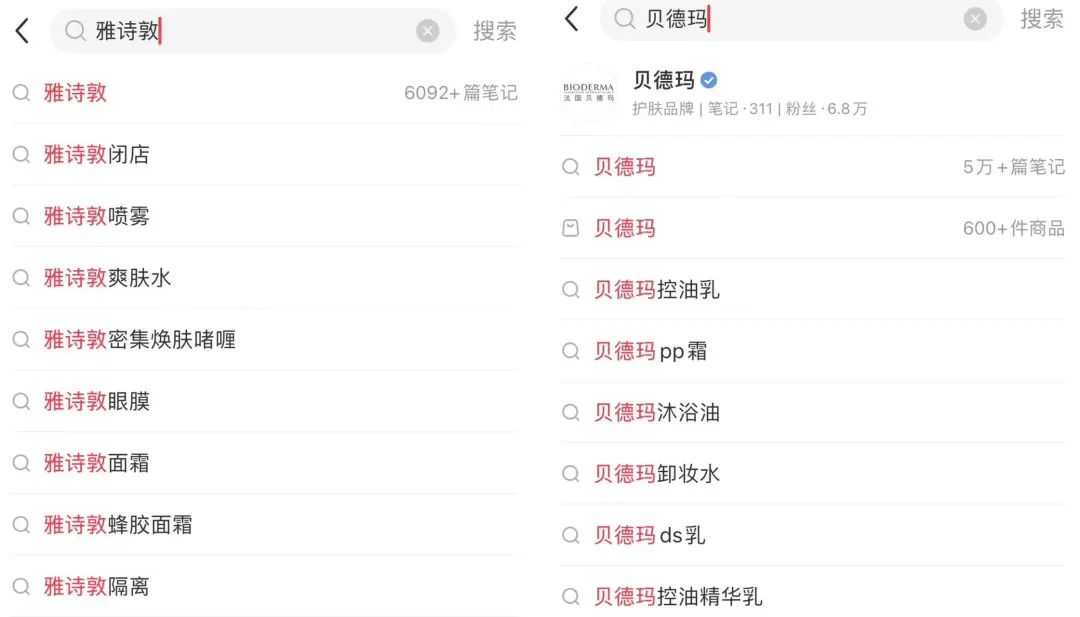Tap the magnifier icon inside the 贝德玛 search box

624,19
